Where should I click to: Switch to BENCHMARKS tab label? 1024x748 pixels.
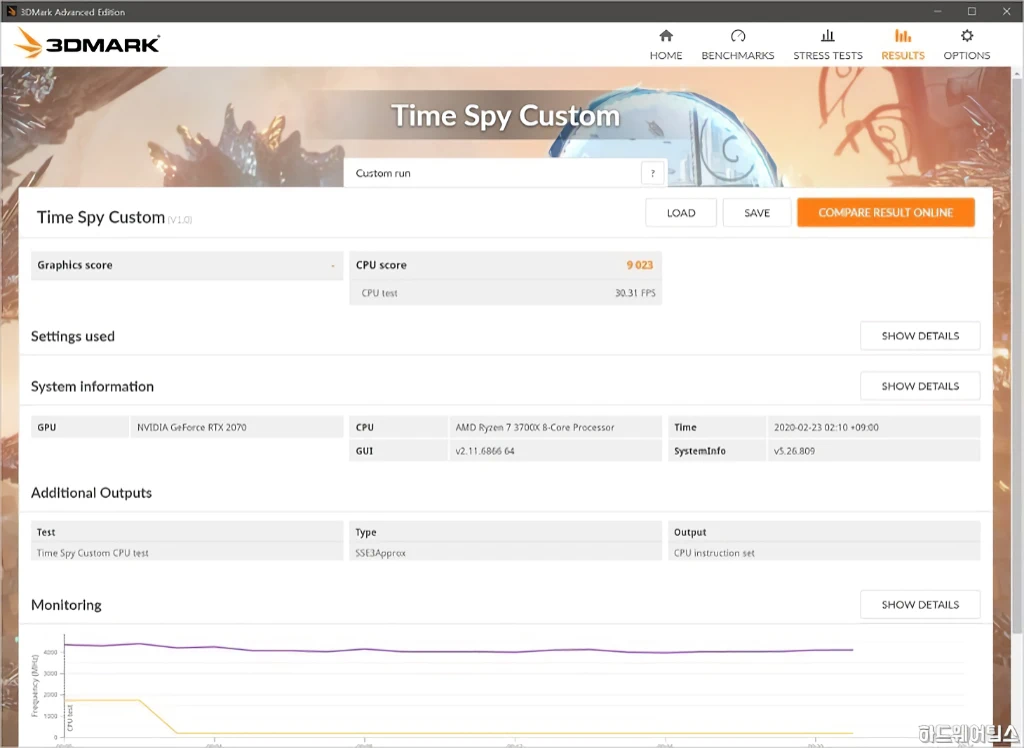[x=737, y=56]
